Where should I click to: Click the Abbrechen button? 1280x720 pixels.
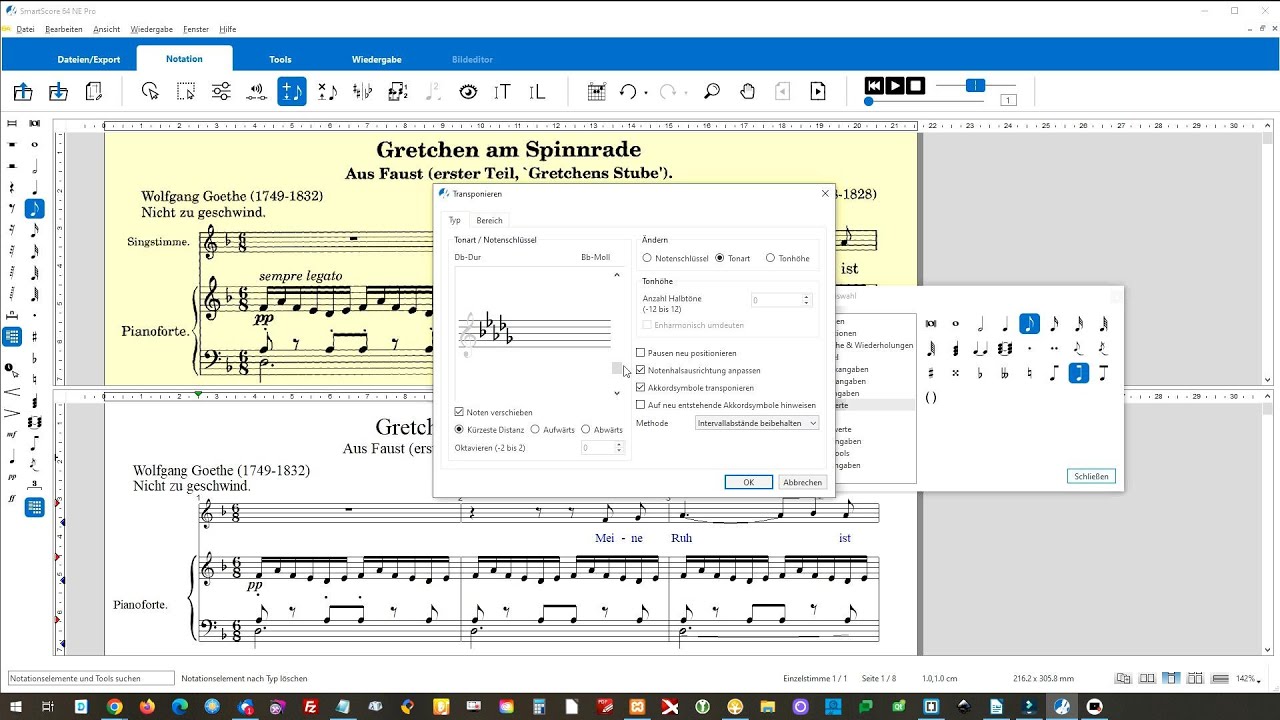coord(802,482)
